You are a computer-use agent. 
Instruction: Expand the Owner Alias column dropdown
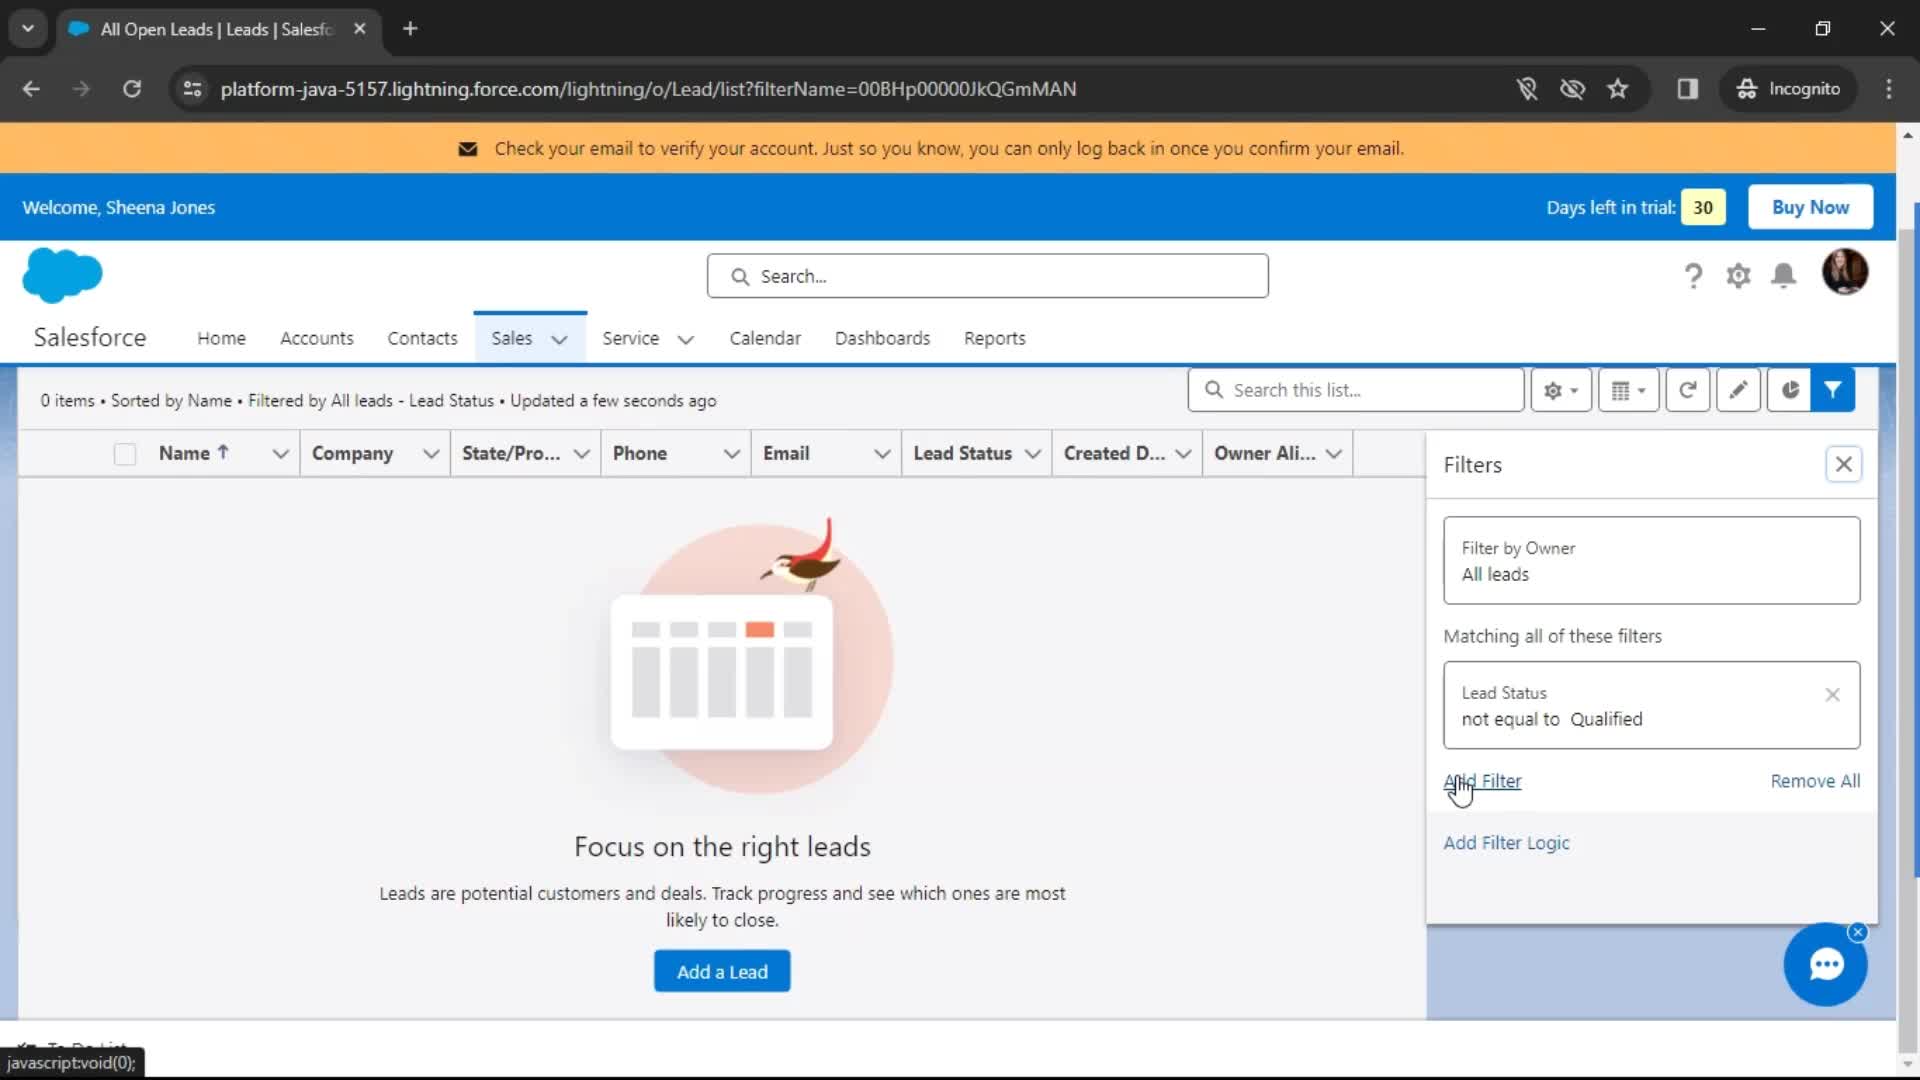coord(1334,454)
